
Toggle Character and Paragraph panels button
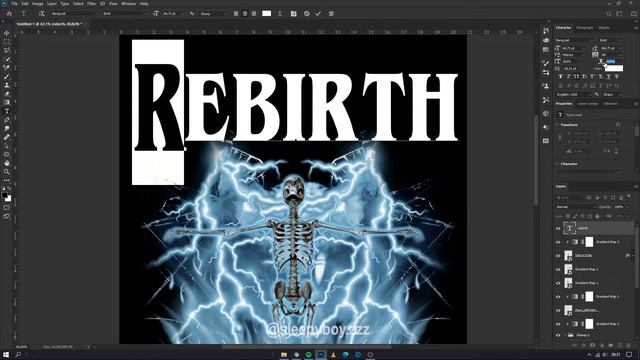click(x=293, y=13)
